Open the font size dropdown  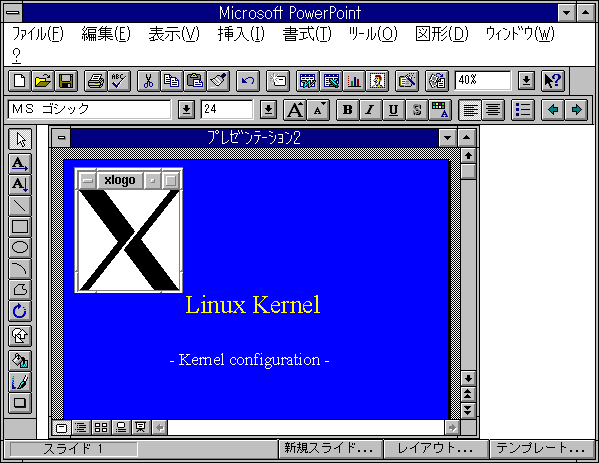pos(268,110)
